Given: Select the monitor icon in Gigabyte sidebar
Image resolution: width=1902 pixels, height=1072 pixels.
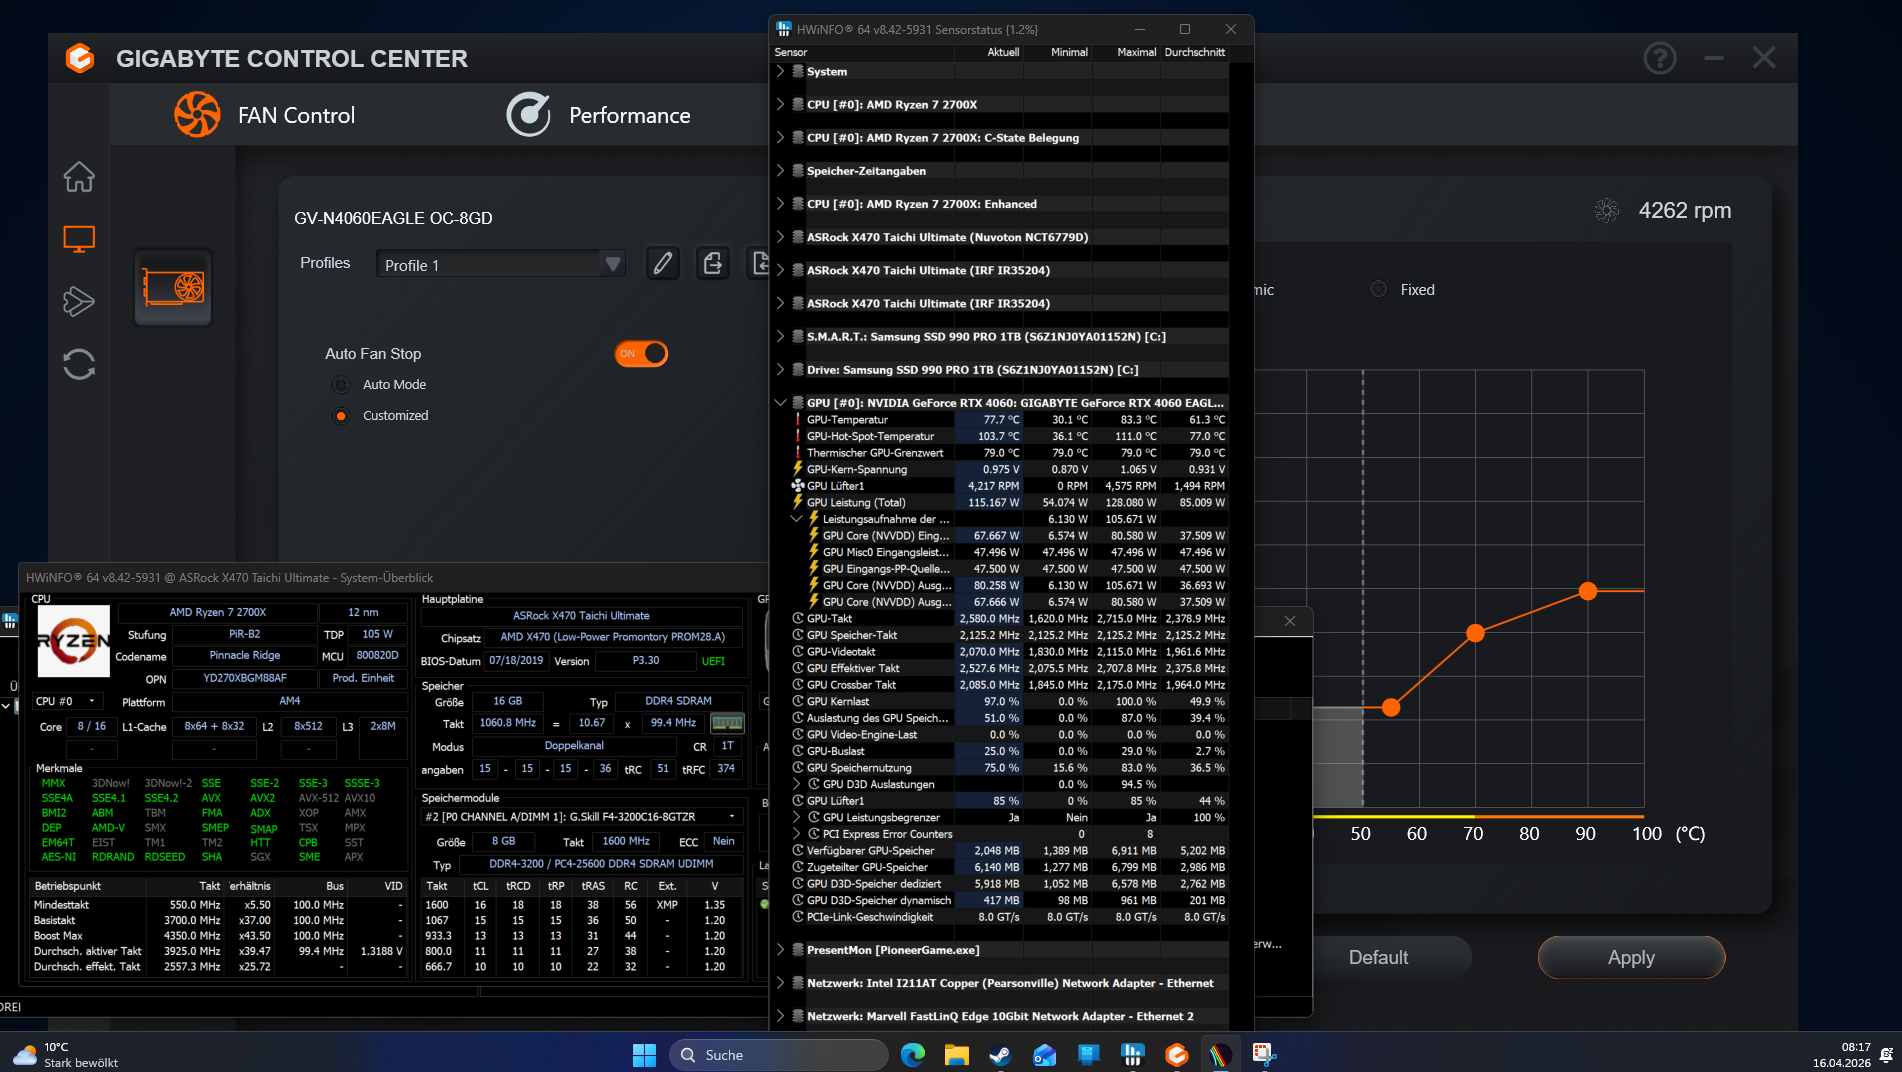Looking at the screenshot, I should pyautogui.click(x=79, y=239).
